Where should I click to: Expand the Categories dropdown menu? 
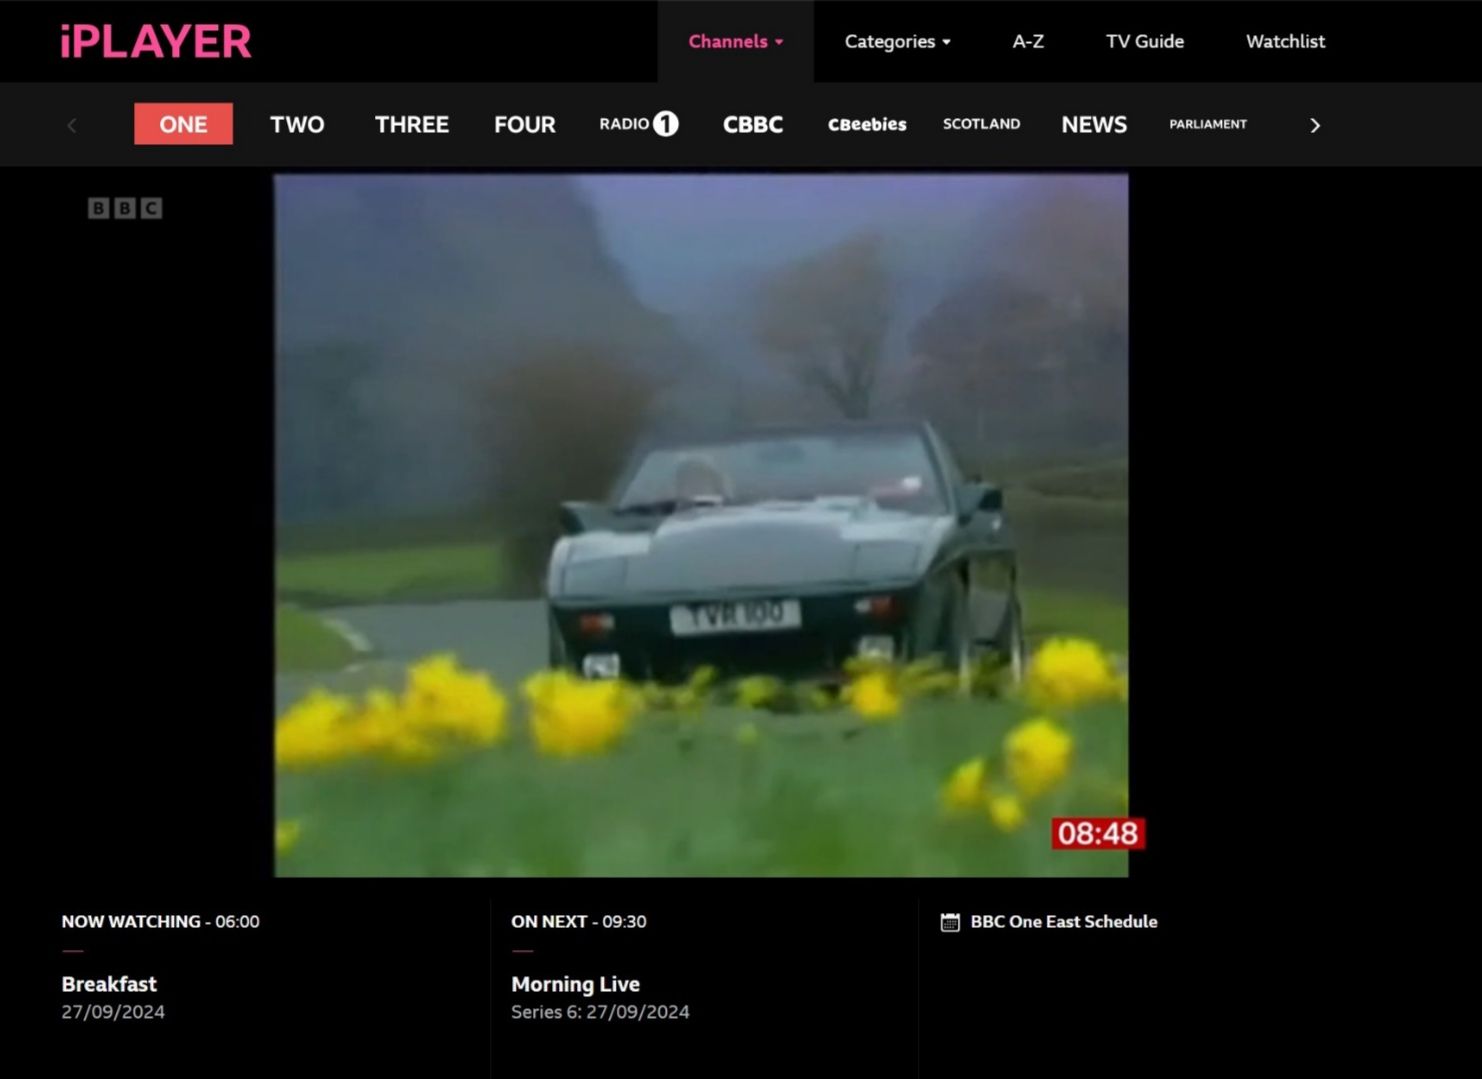(x=897, y=42)
